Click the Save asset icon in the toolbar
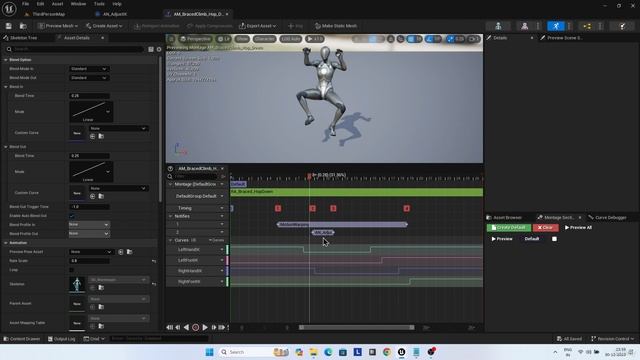640x360 pixels. (9, 26)
